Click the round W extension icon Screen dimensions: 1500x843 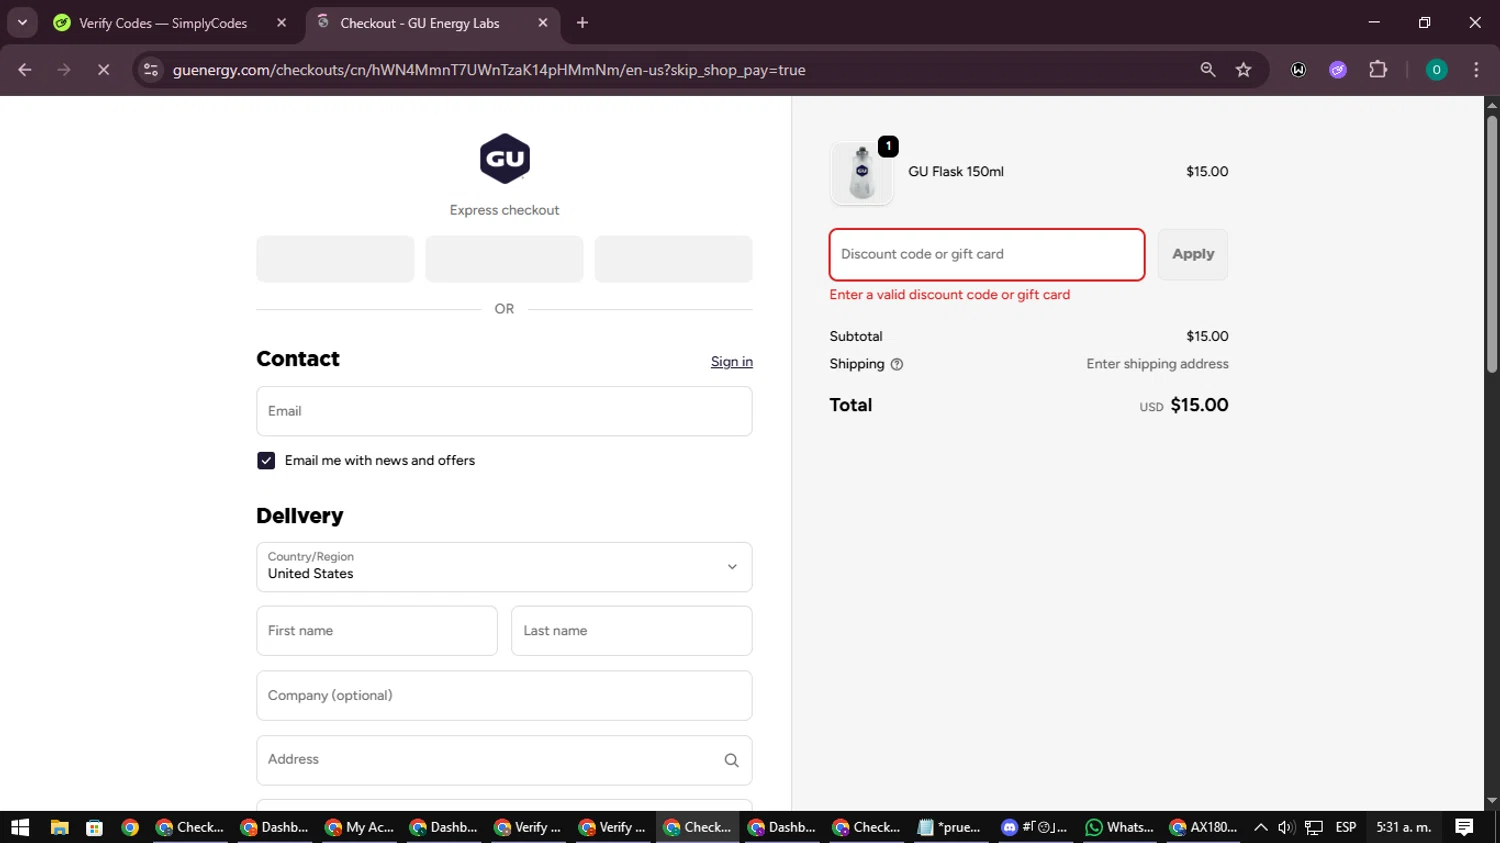pyautogui.click(x=1298, y=70)
